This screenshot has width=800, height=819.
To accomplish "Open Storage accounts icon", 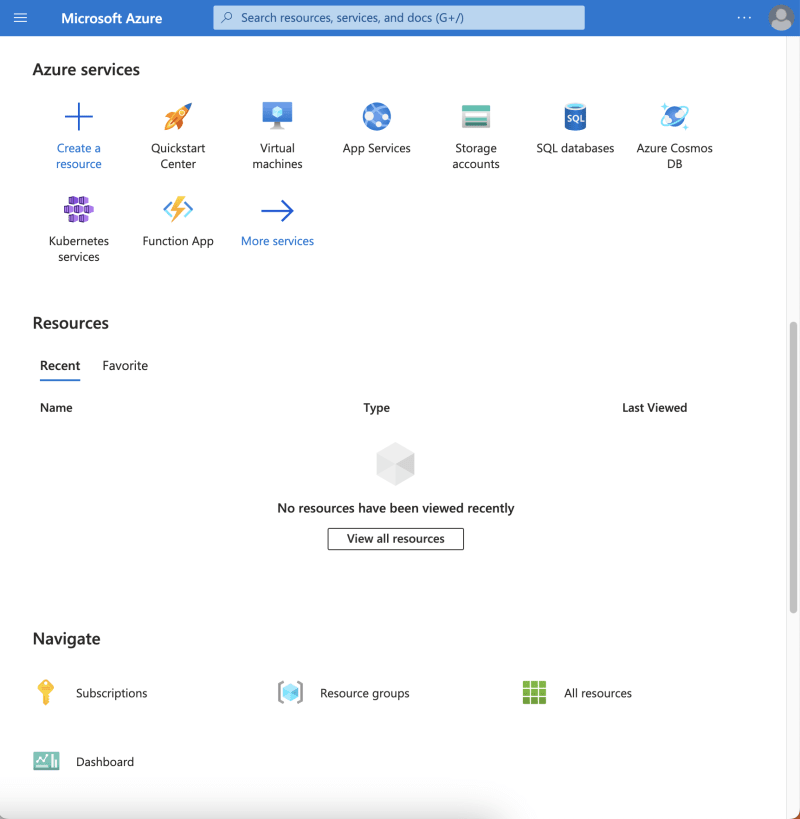I will 476,116.
